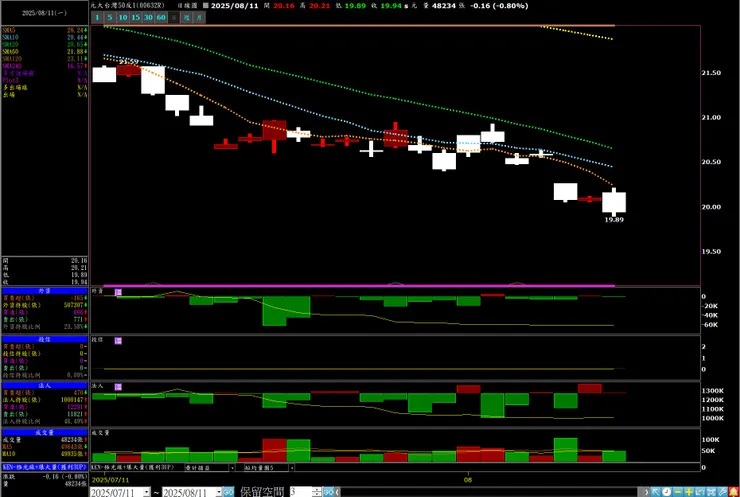Click the 2025/07/11 label on time axis
The height and width of the screenshot is (497, 740).
(x=110, y=480)
